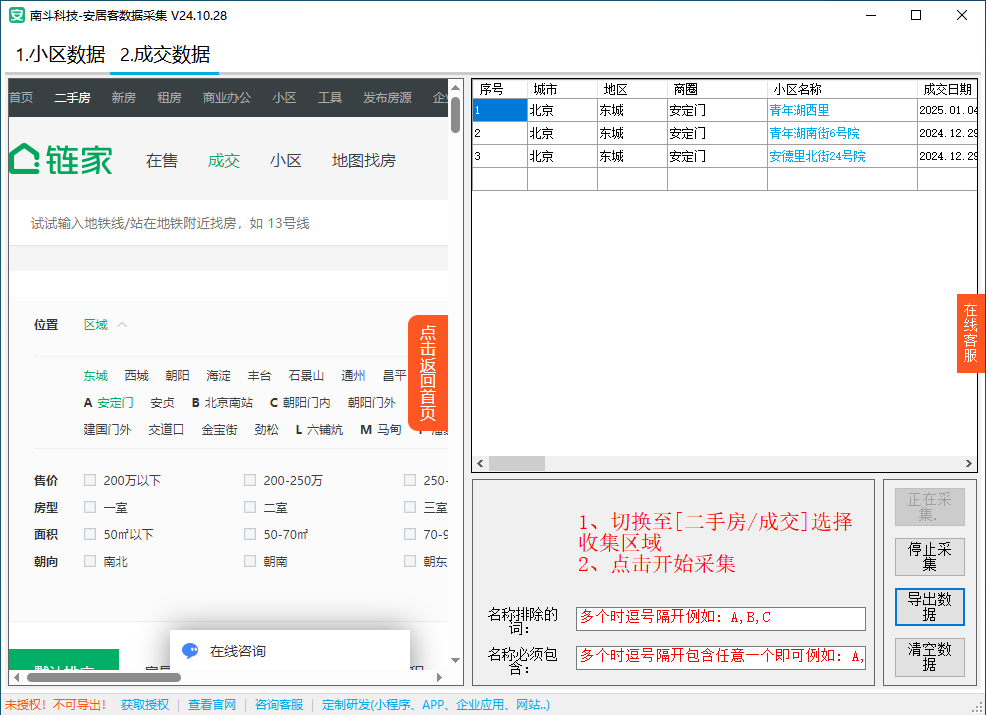Open 青年湖南街6号院 community link

814,133
